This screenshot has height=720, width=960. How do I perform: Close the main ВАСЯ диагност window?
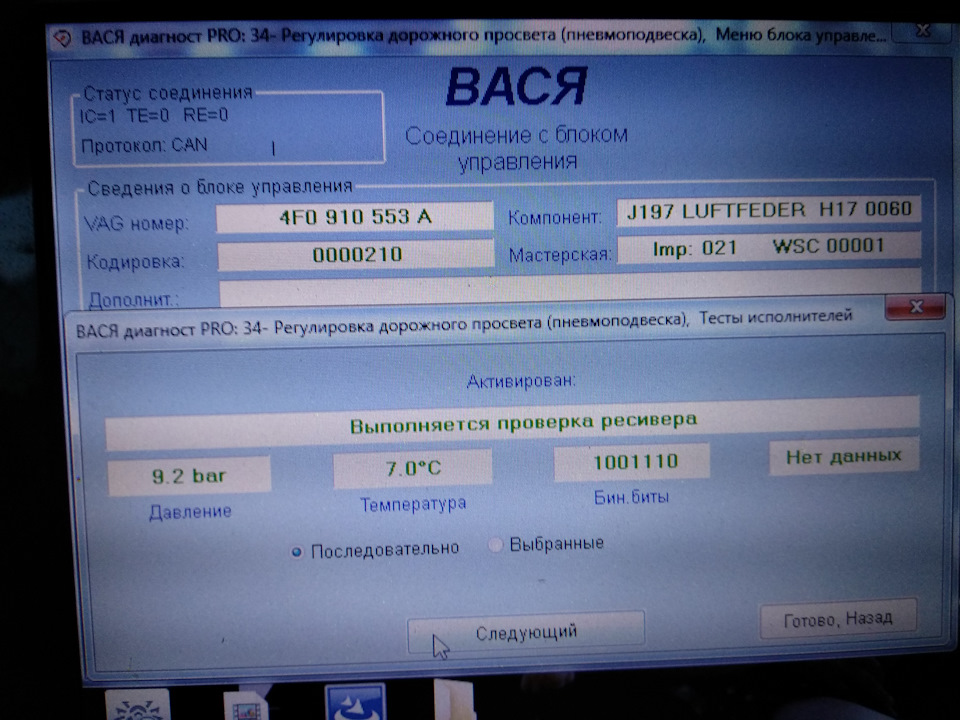[921, 31]
